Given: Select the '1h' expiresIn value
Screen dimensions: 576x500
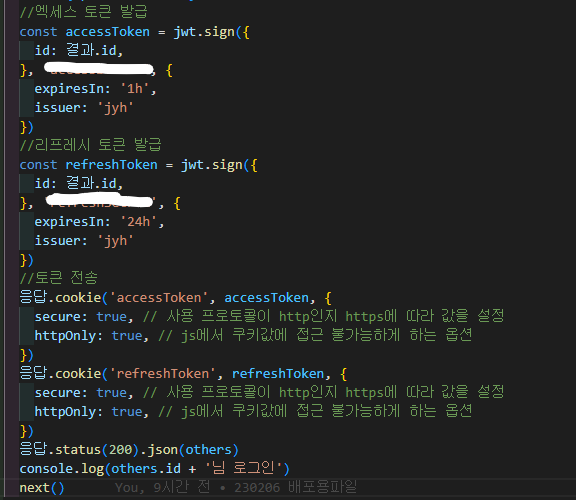Looking at the screenshot, I should pyautogui.click(x=134, y=89).
